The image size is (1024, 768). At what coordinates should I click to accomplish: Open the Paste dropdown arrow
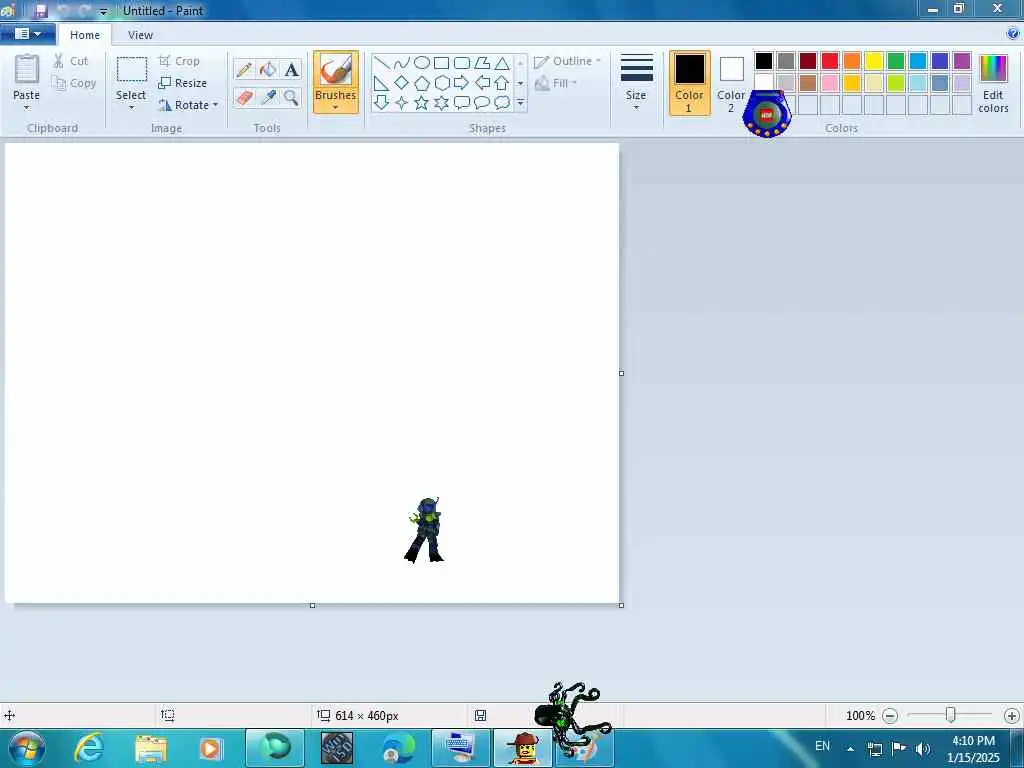coord(26,108)
